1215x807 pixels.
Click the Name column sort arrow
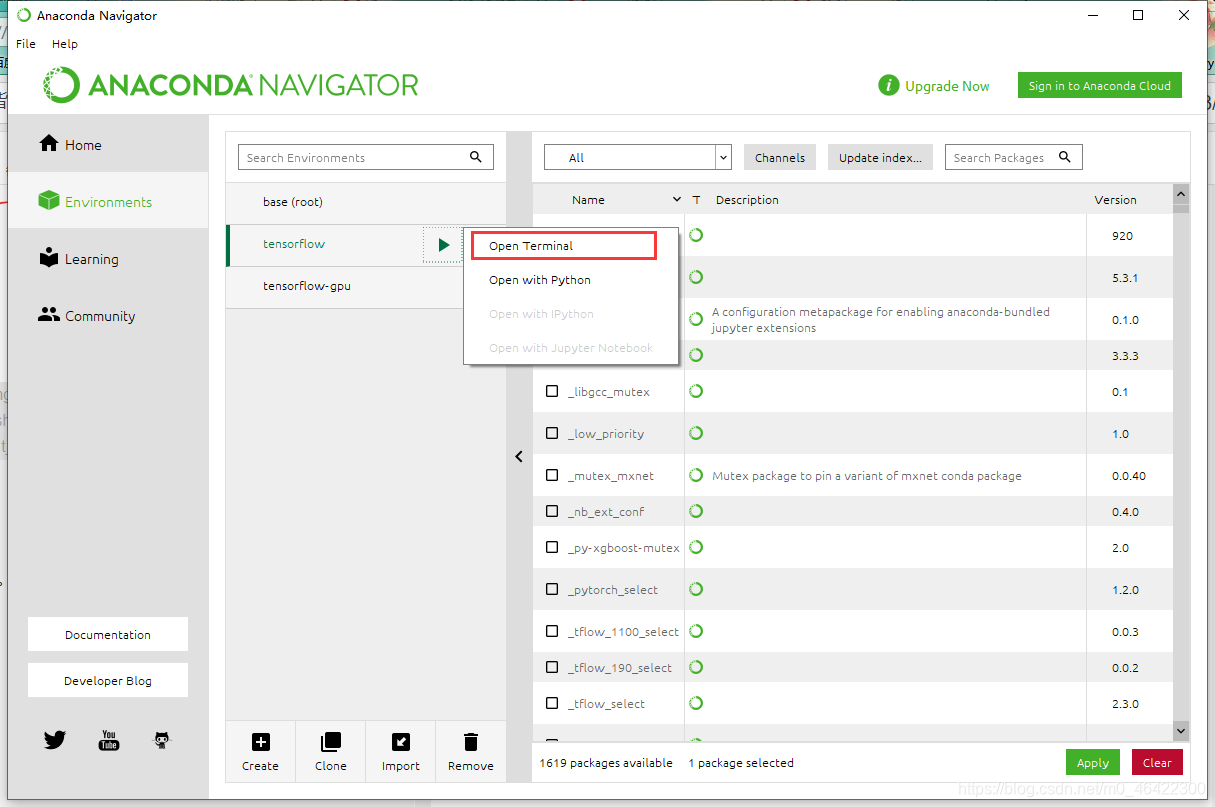677,200
